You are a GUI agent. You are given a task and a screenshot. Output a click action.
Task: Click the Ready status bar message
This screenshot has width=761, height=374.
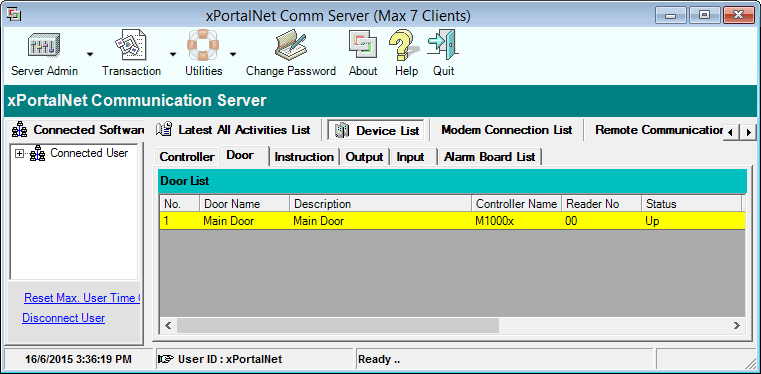coord(379,359)
